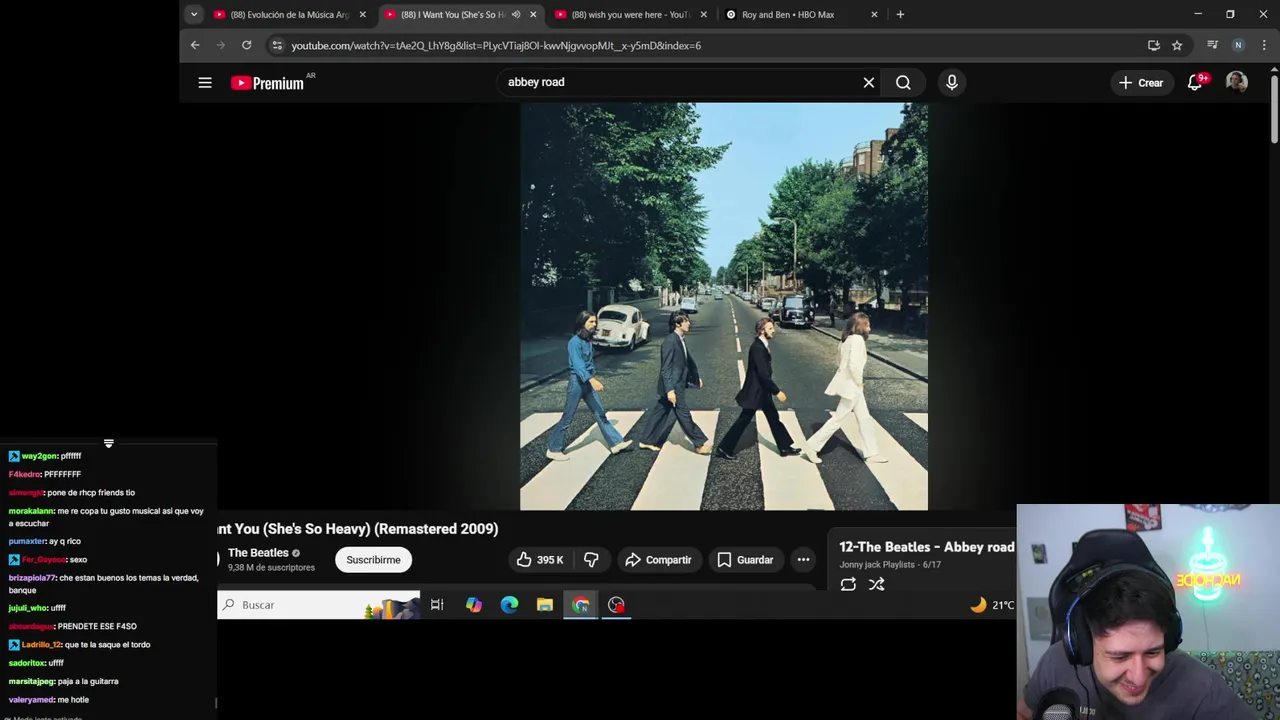Open a new browser tab
Screen dimensions: 1280x720
[x=900, y=14]
